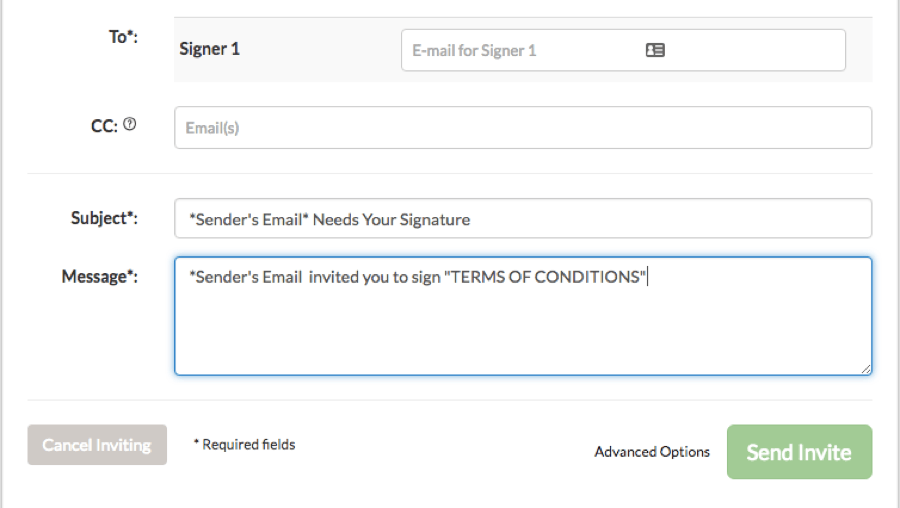
Task: Hit the green Send Invite button
Action: pos(799,452)
